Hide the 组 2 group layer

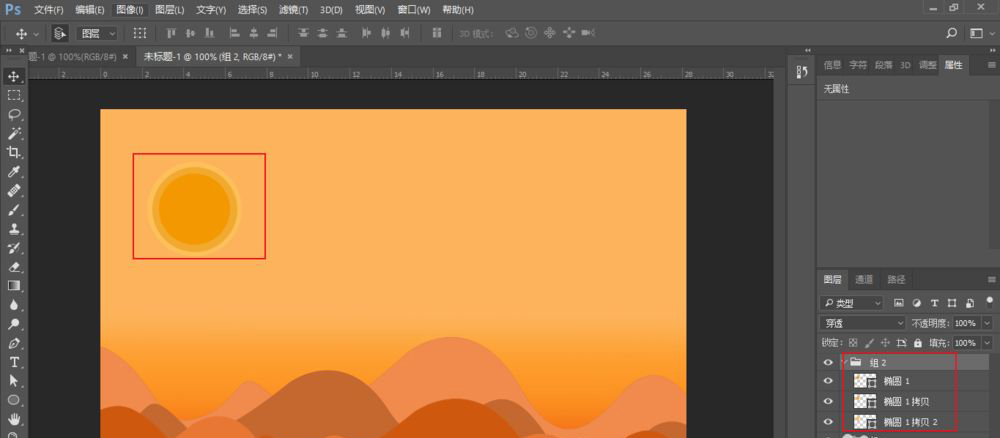pyautogui.click(x=828, y=362)
